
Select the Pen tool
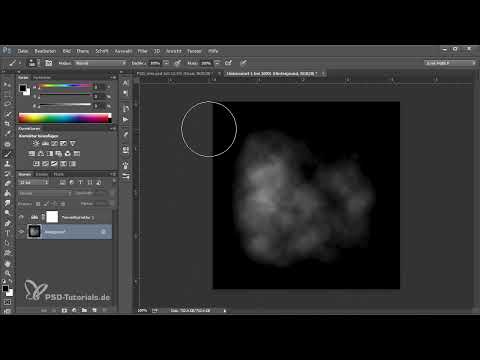[x=7, y=223]
